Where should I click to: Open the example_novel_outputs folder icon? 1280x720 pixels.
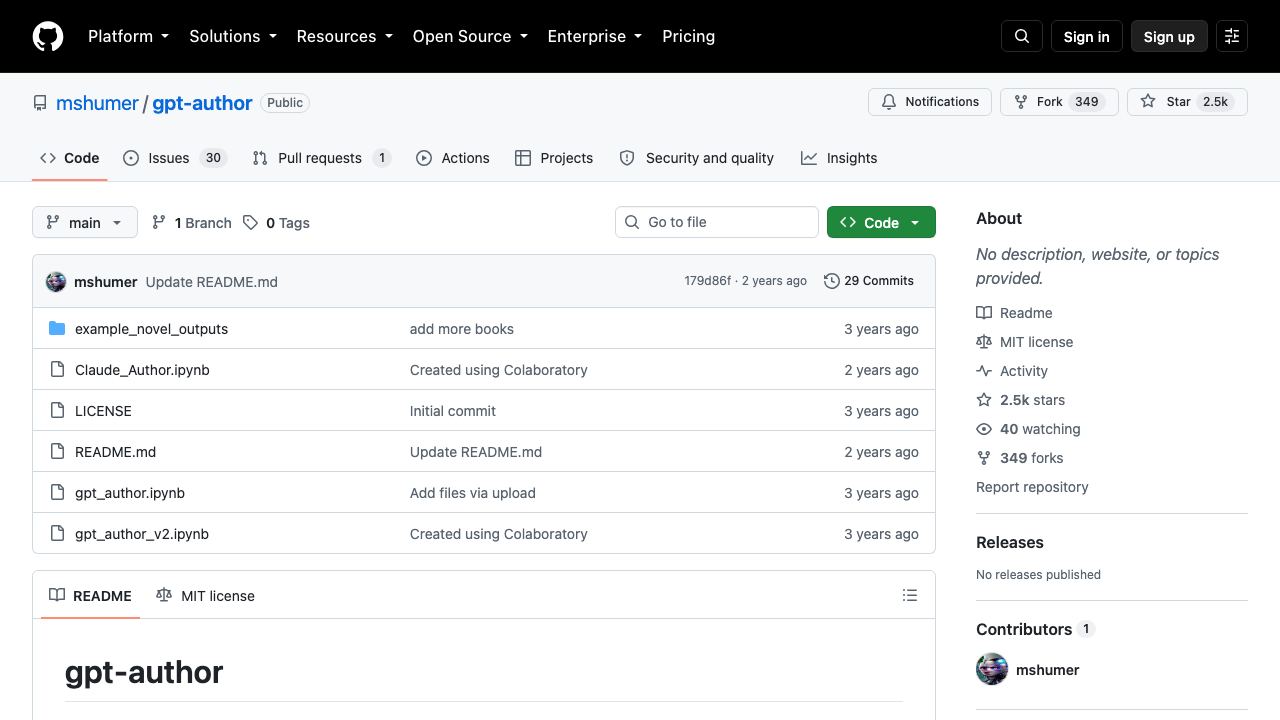[57, 329]
